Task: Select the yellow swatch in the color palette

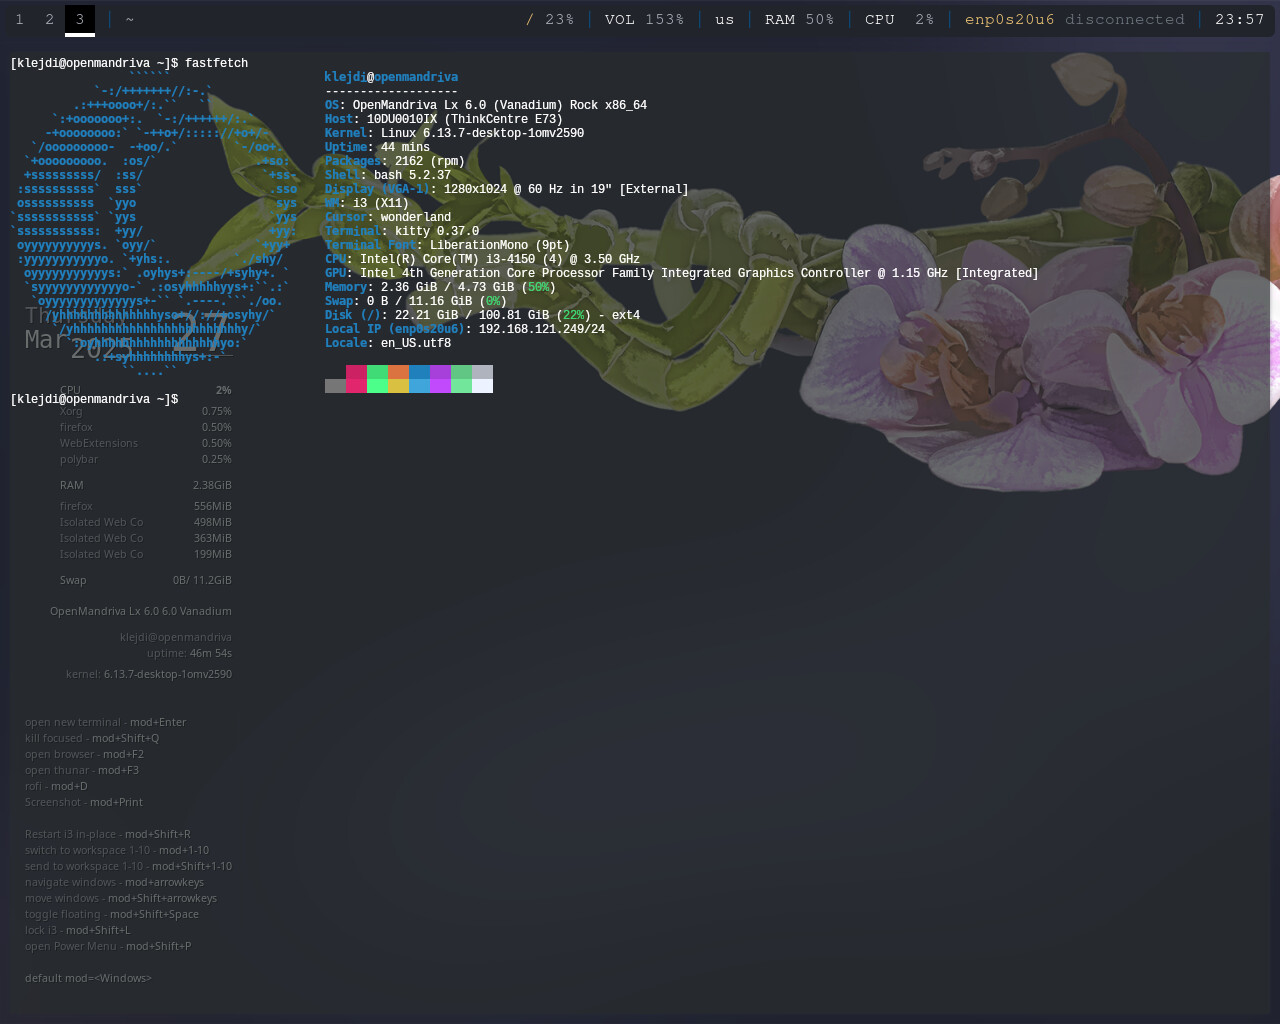Action: [398, 386]
